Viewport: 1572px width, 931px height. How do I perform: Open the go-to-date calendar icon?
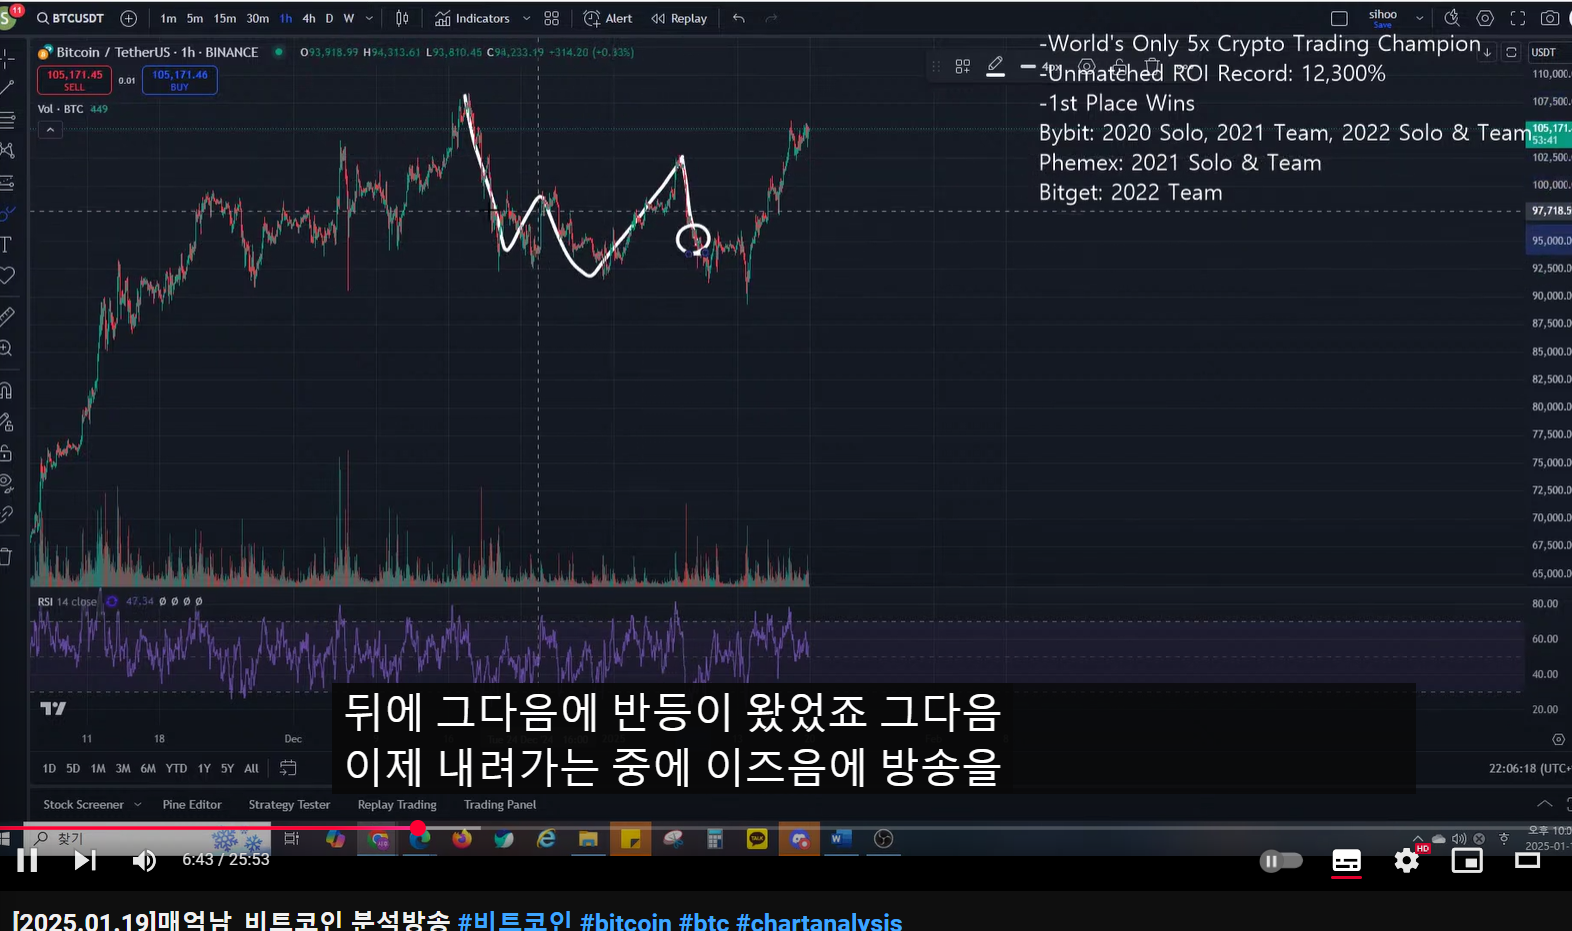(x=288, y=768)
